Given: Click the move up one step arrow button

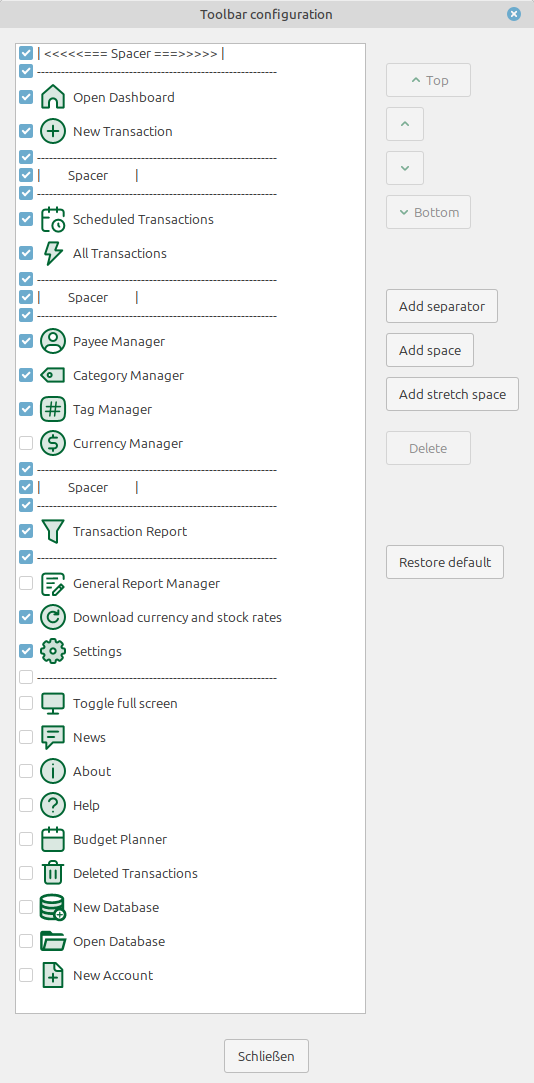Looking at the screenshot, I should tap(405, 124).
